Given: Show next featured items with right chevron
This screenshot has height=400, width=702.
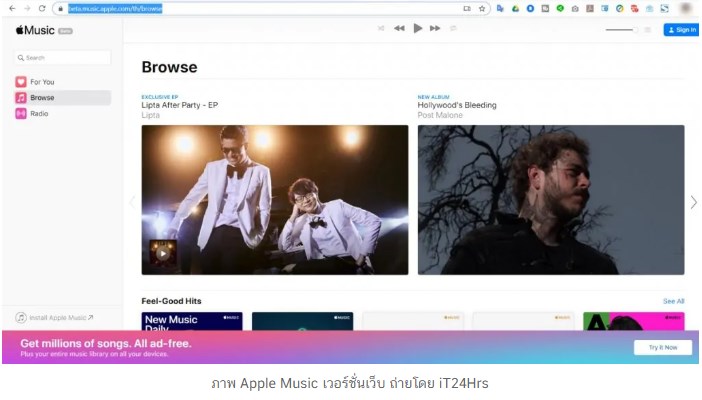Looking at the screenshot, I should pos(693,202).
